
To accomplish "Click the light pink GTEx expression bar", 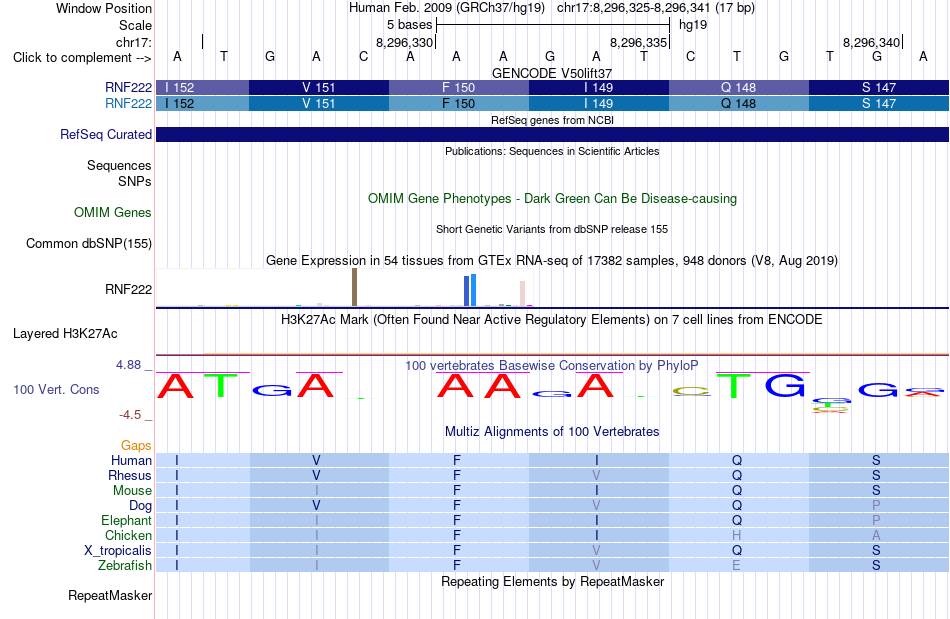I will click(522, 293).
